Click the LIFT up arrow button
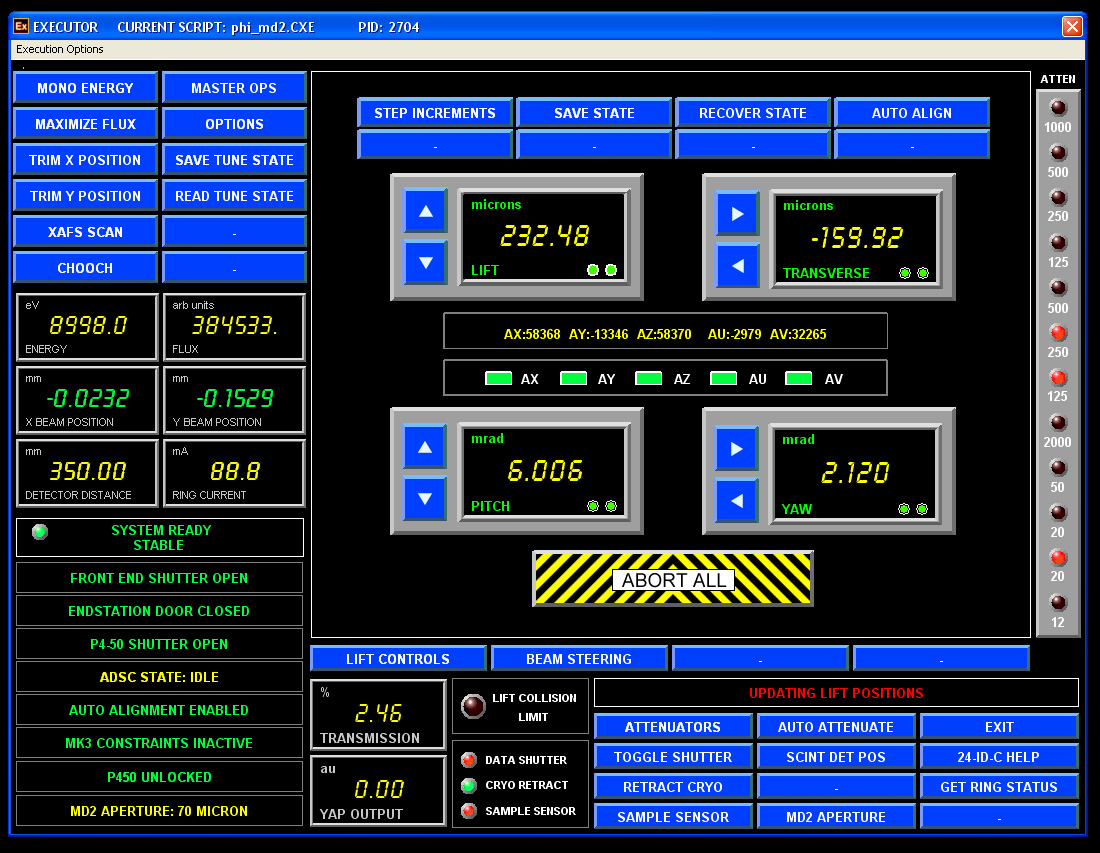The image size is (1100, 853). (425, 212)
